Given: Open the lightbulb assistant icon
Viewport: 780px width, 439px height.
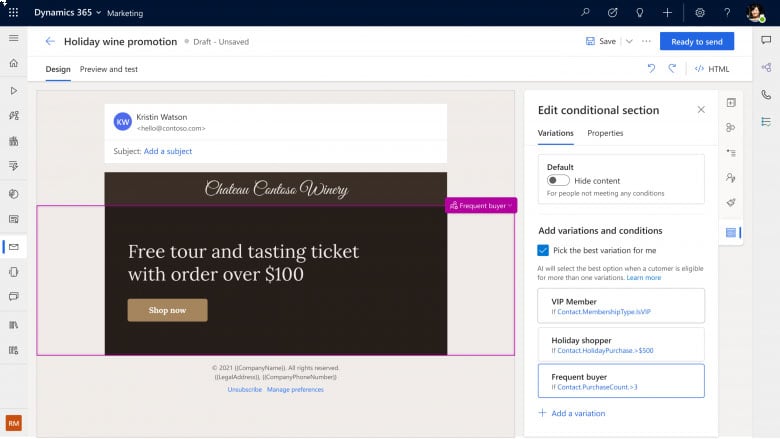Looking at the screenshot, I should tap(640, 12).
